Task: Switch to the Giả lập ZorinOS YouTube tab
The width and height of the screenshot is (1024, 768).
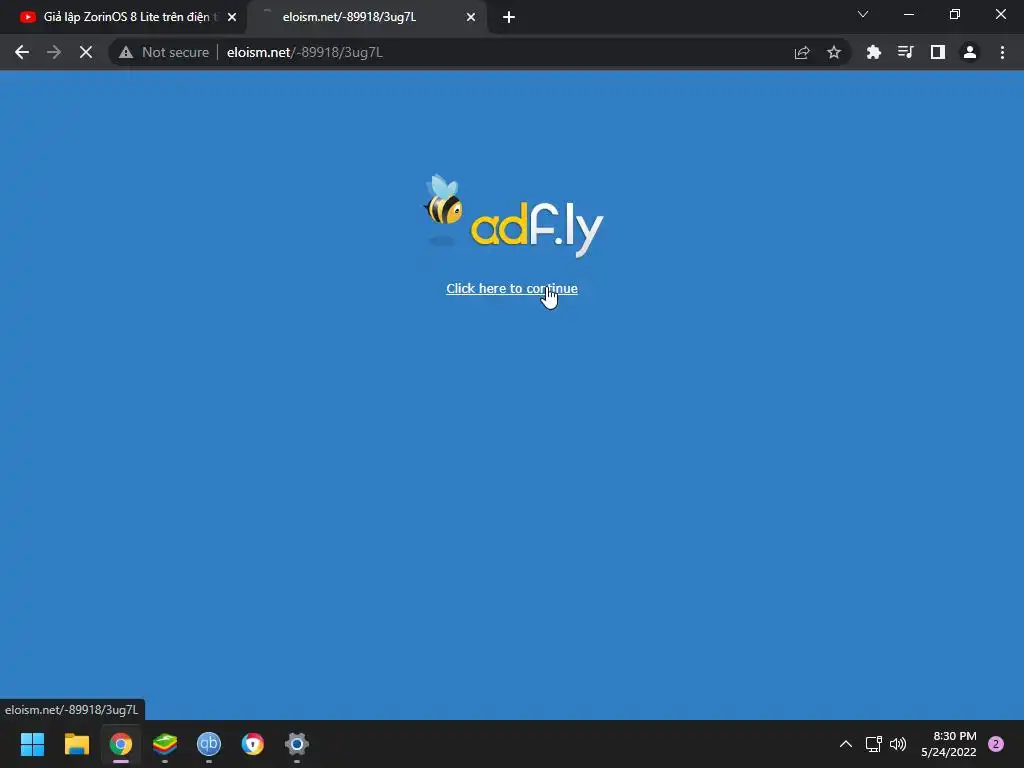Action: point(124,17)
